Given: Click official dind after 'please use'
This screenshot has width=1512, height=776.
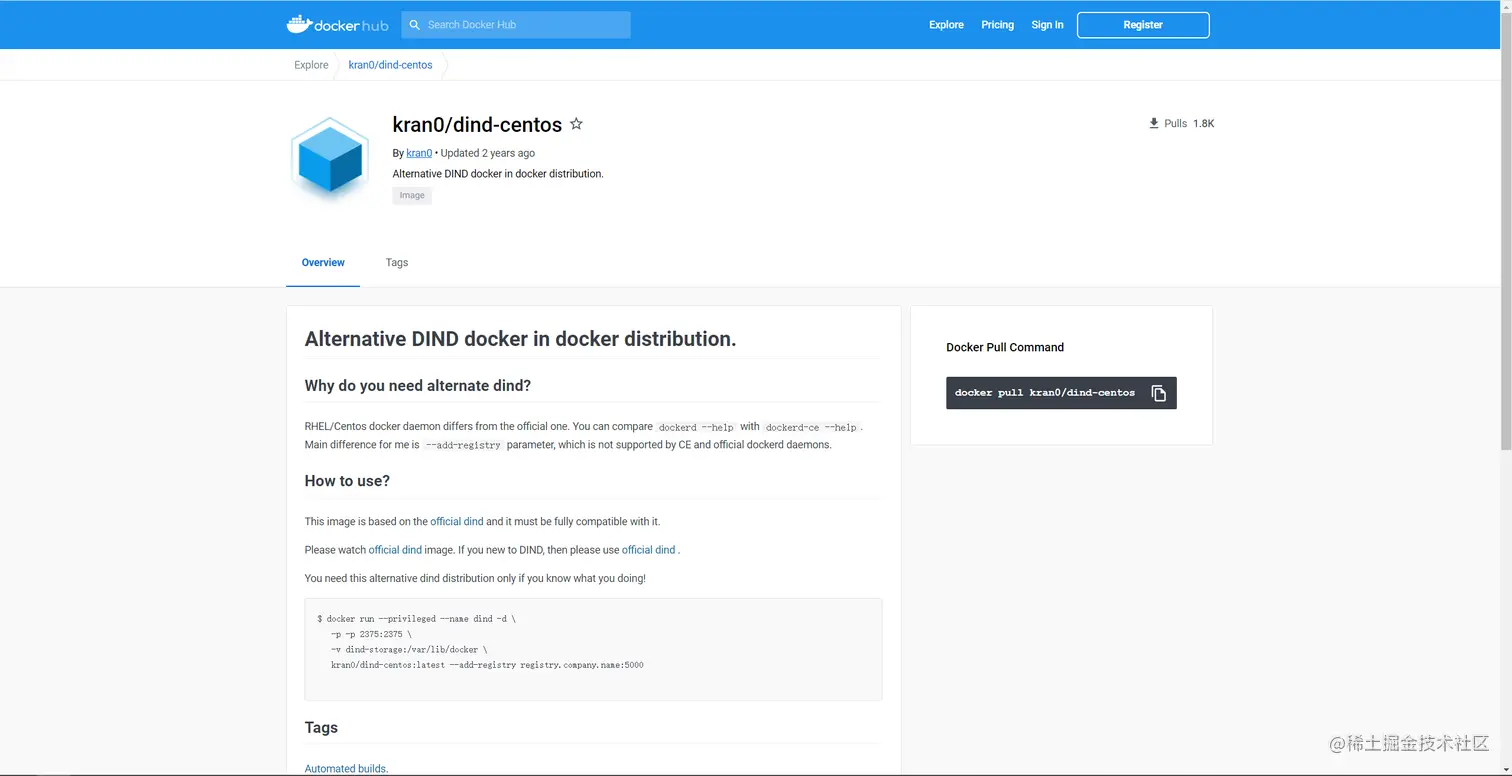Looking at the screenshot, I should pos(649,550).
